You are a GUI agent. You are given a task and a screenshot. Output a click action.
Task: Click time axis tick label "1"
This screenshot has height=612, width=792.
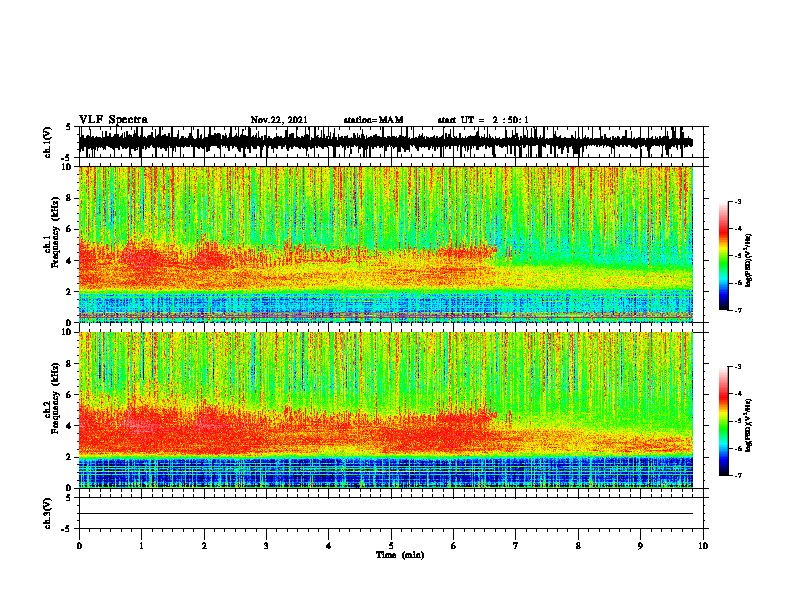(141, 546)
